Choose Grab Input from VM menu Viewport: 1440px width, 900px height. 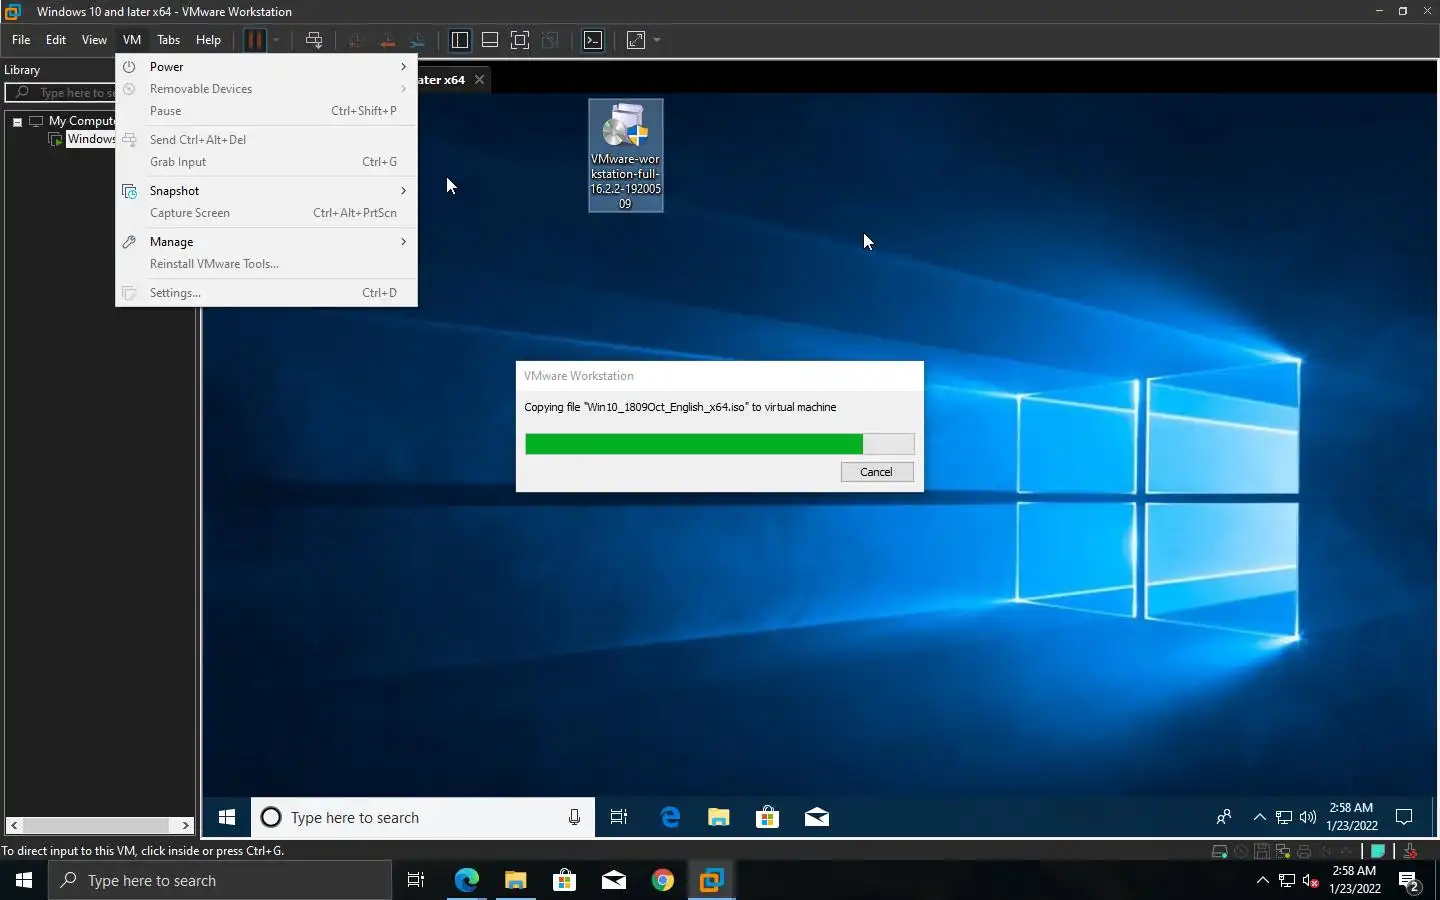266,162
